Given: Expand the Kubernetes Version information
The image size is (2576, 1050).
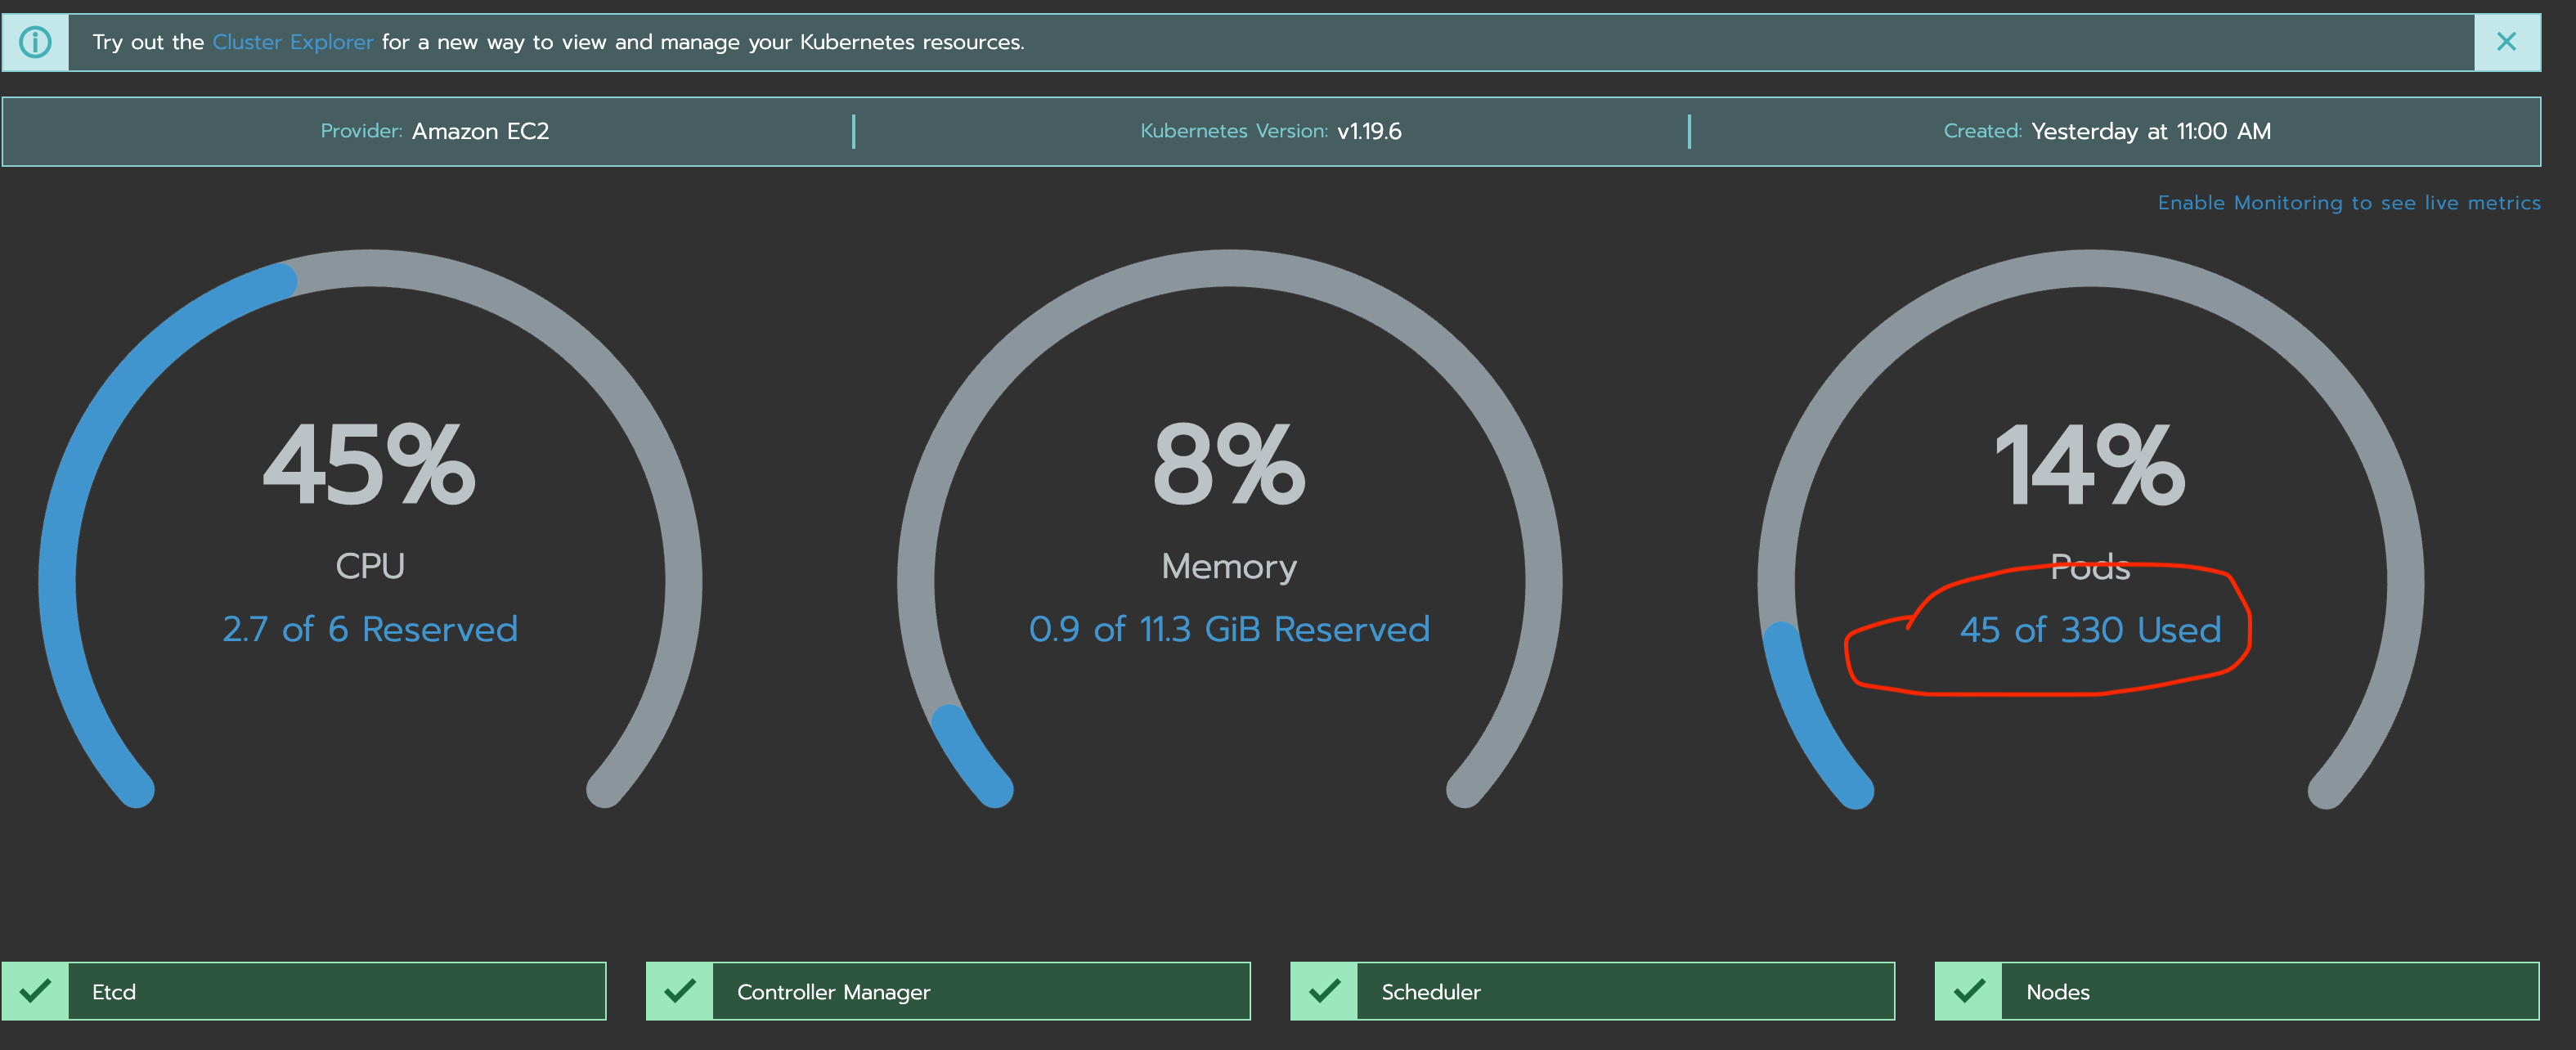Looking at the screenshot, I should point(1270,130).
